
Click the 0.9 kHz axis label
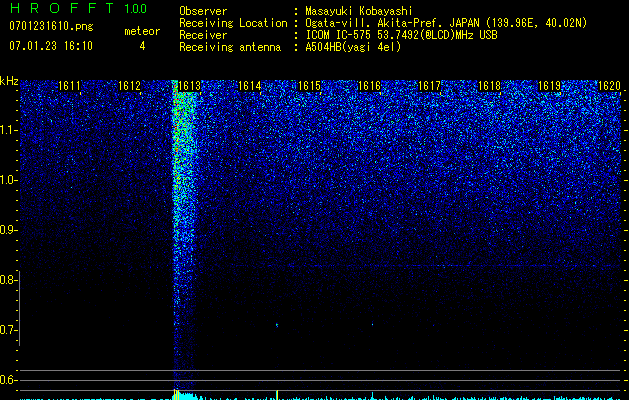pyautogui.click(x=7, y=230)
